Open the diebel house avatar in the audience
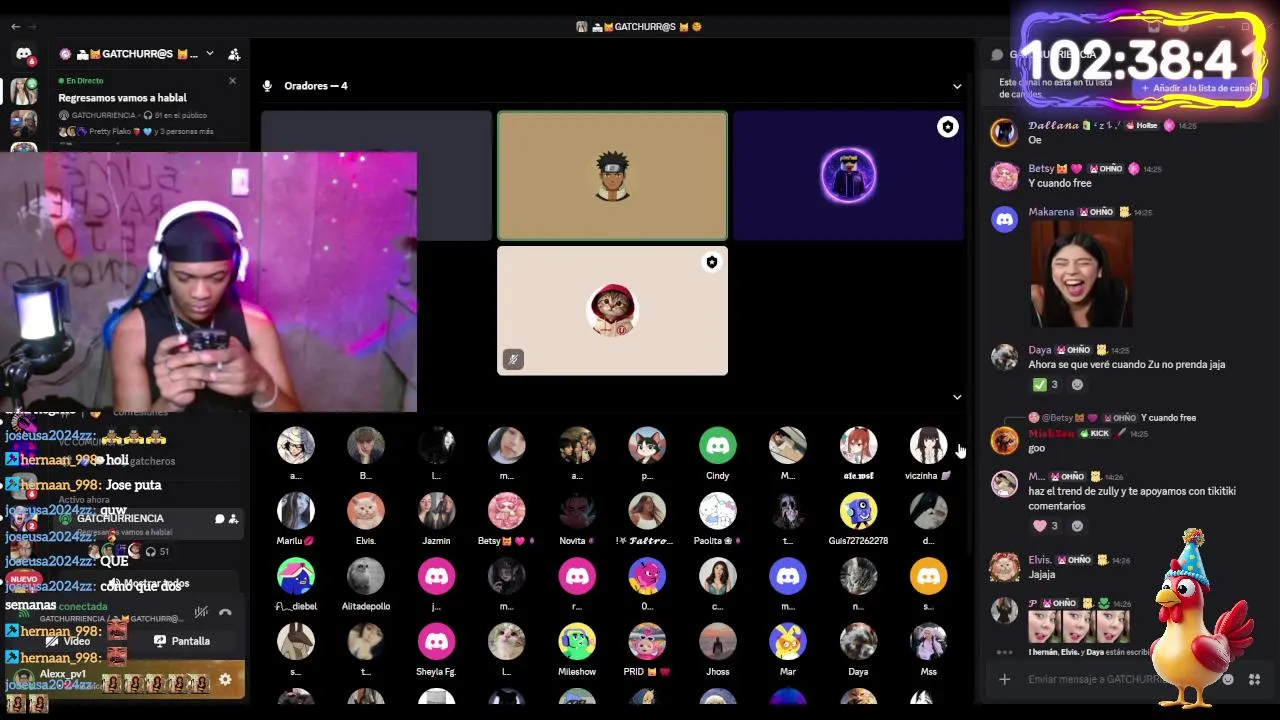 point(295,576)
